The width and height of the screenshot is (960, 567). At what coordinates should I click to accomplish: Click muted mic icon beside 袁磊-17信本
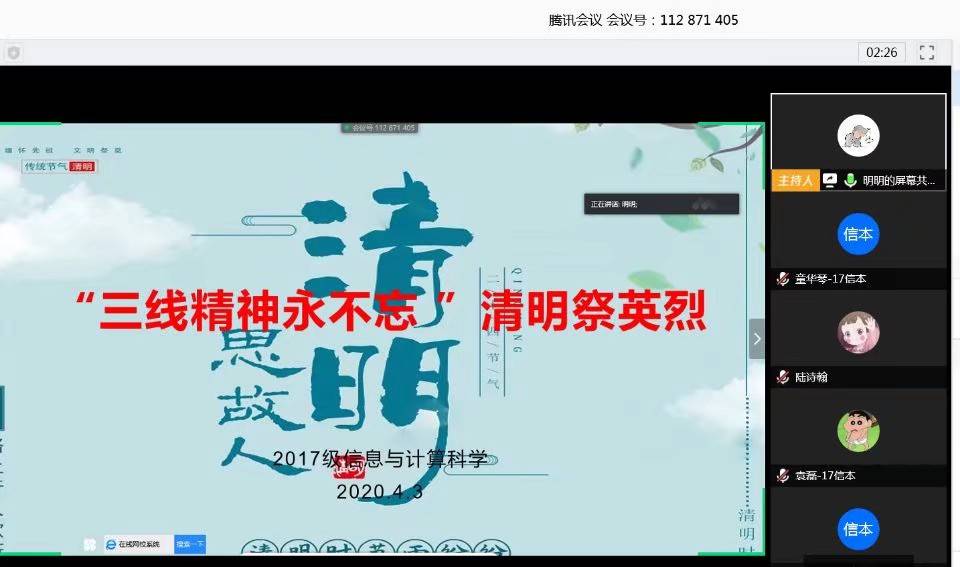783,475
